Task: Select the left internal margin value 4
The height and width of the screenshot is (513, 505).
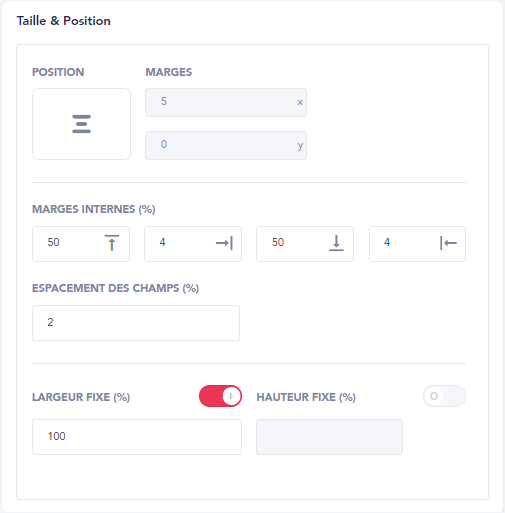Action: [x=387, y=242]
